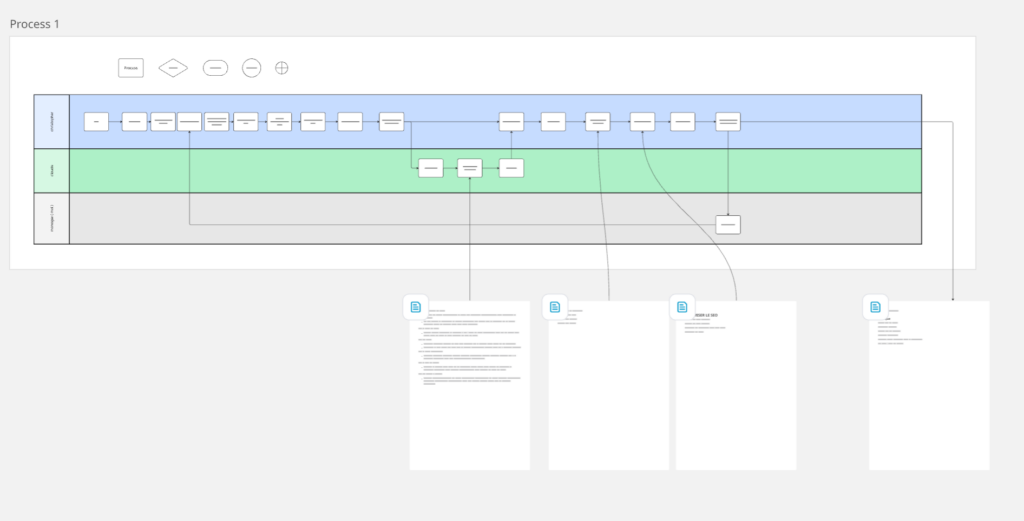1024x521 pixels.
Task: Select the plain circle connector legend shape
Action: 251,68
